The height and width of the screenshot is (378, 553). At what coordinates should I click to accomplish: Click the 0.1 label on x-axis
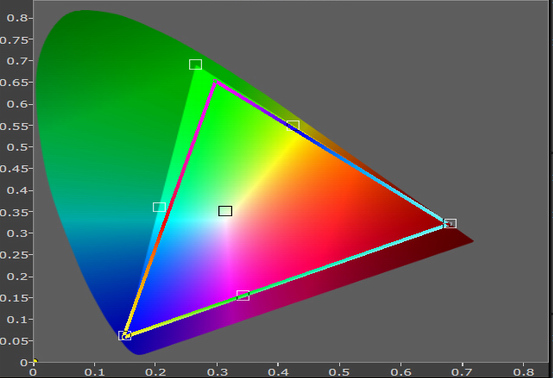click(x=94, y=372)
